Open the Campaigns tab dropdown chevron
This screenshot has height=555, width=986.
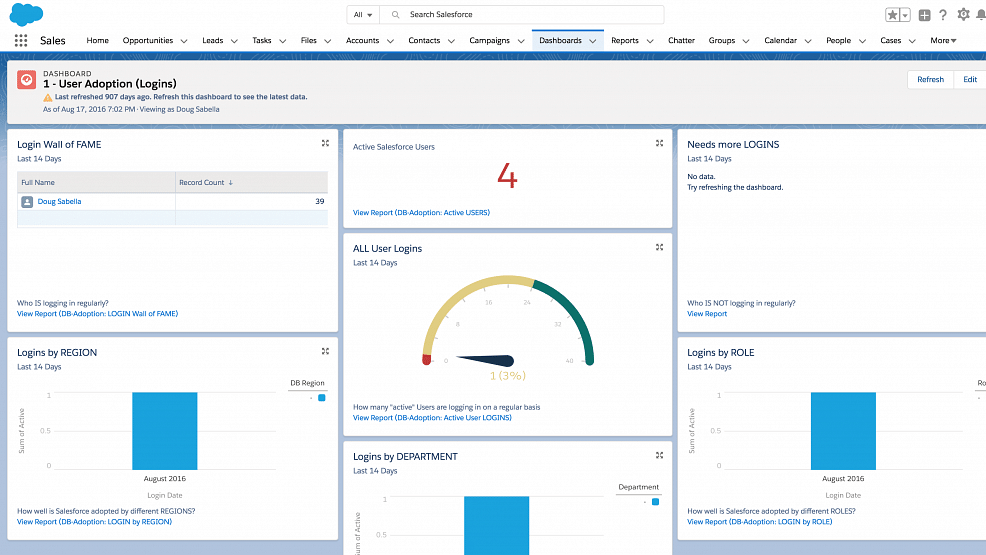pos(521,41)
